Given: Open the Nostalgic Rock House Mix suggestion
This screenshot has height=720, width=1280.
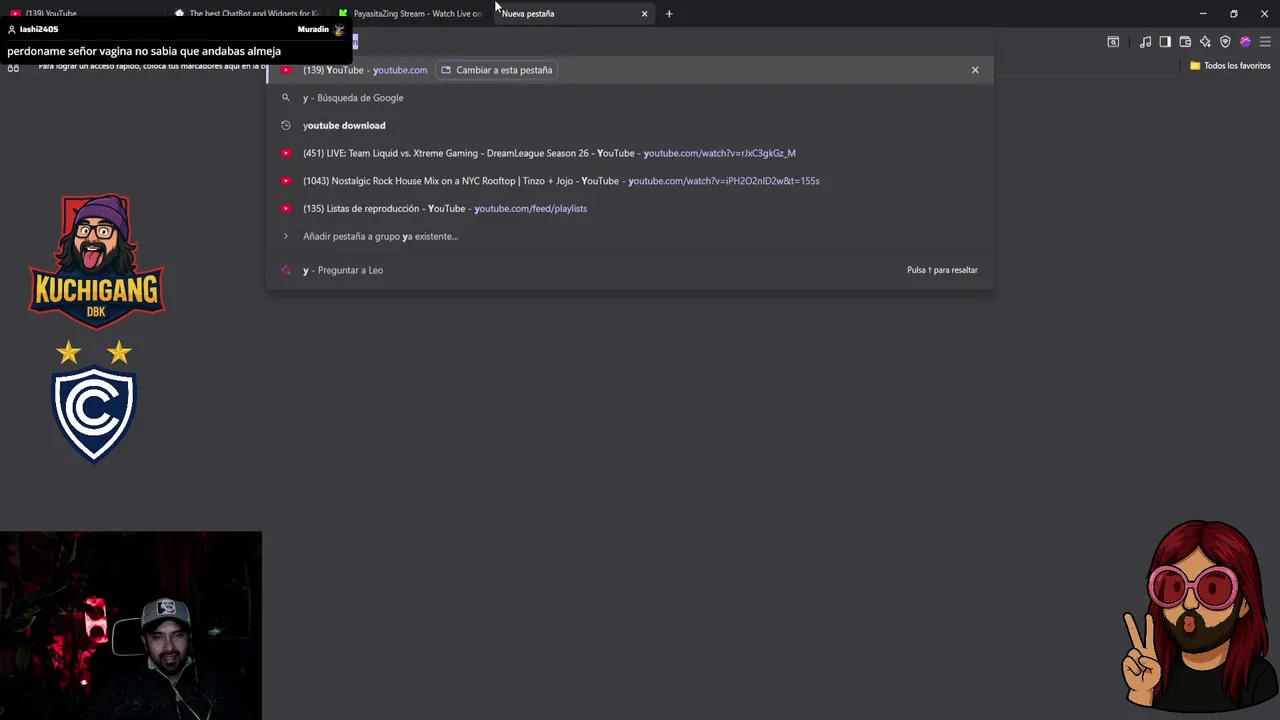Looking at the screenshot, I should click(x=630, y=181).
